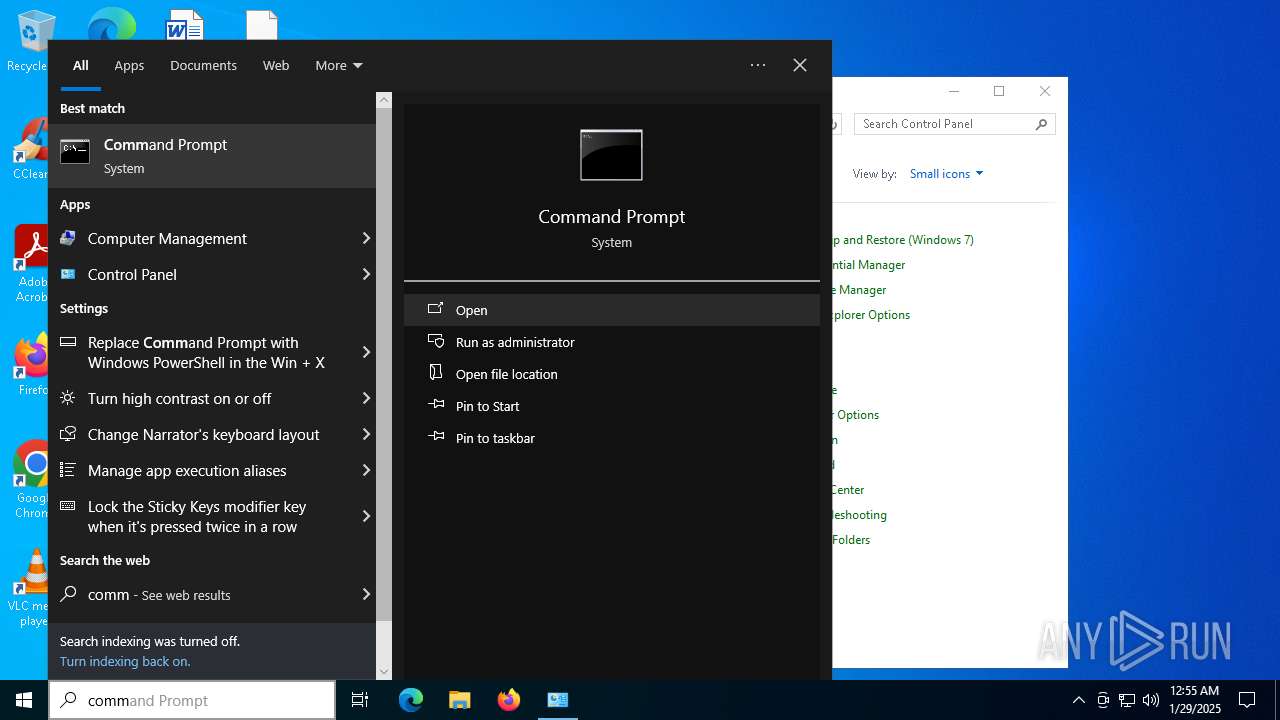Screen dimensions: 1280x720
Task: Expand Sticky Keys setting arrow
Action: click(x=366, y=516)
